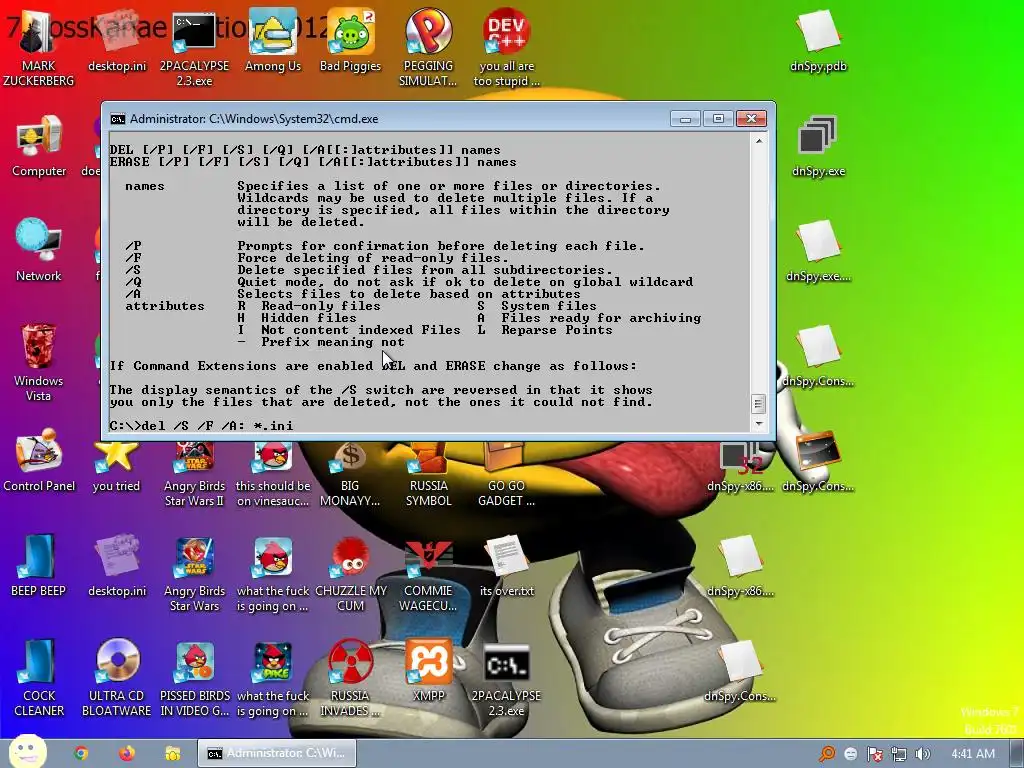Screen dimensions: 1024x768
Task: Click the line starting 'ERASE [/P] [/F]'
Action: pyautogui.click(x=313, y=162)
